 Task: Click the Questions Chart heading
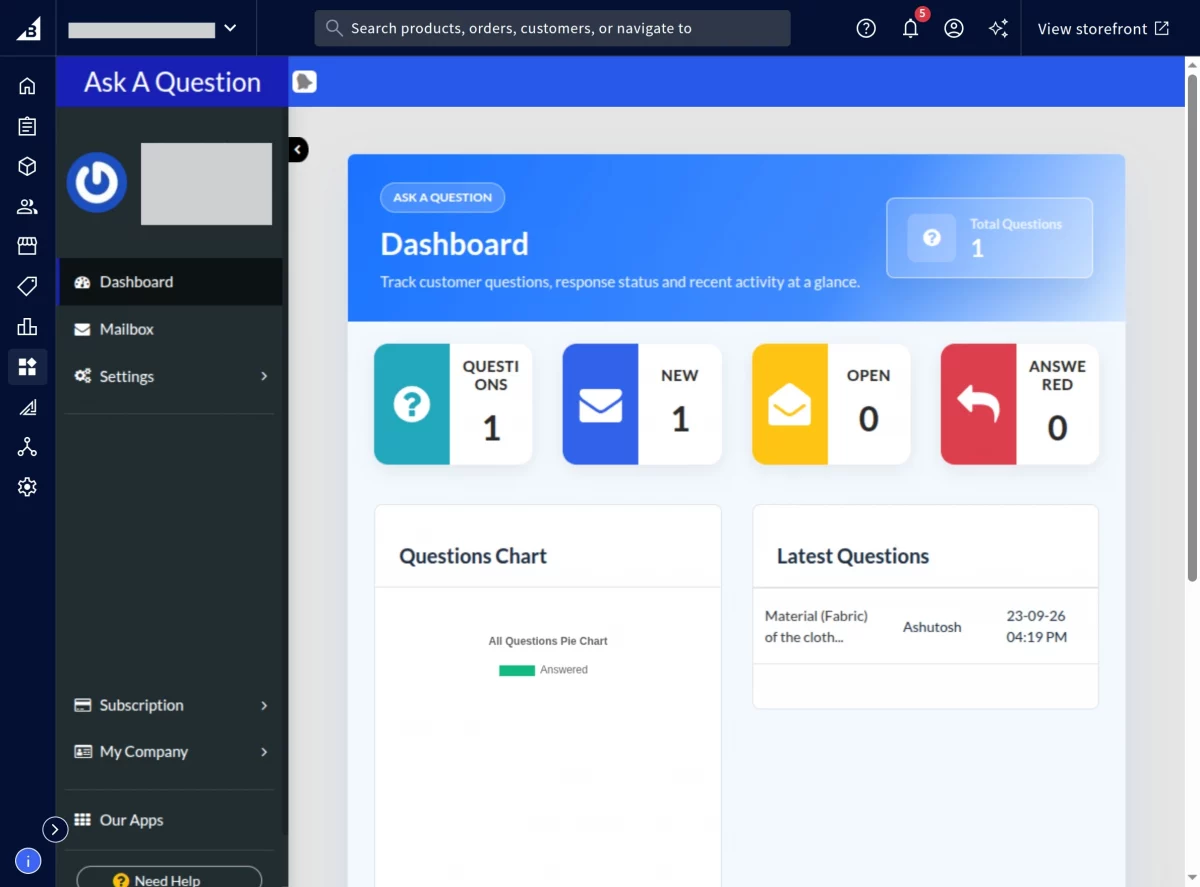point(473,556)
